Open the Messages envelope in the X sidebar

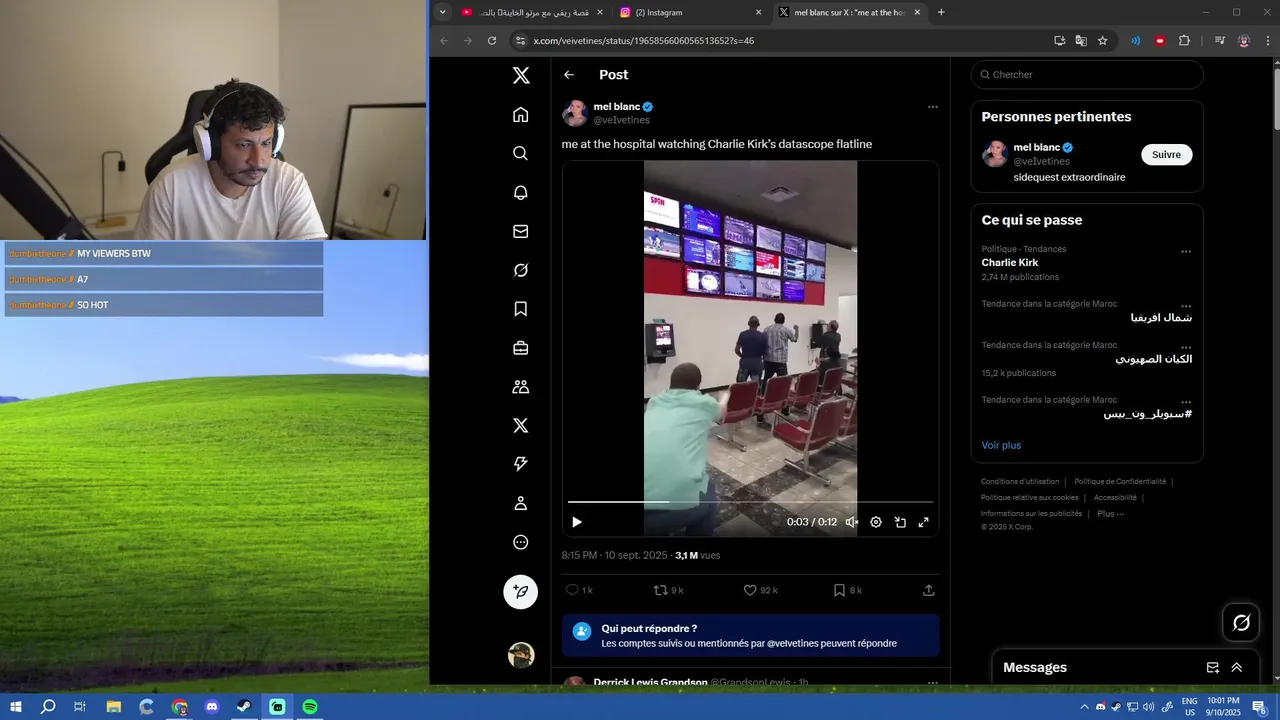click(x=520, y=231)
